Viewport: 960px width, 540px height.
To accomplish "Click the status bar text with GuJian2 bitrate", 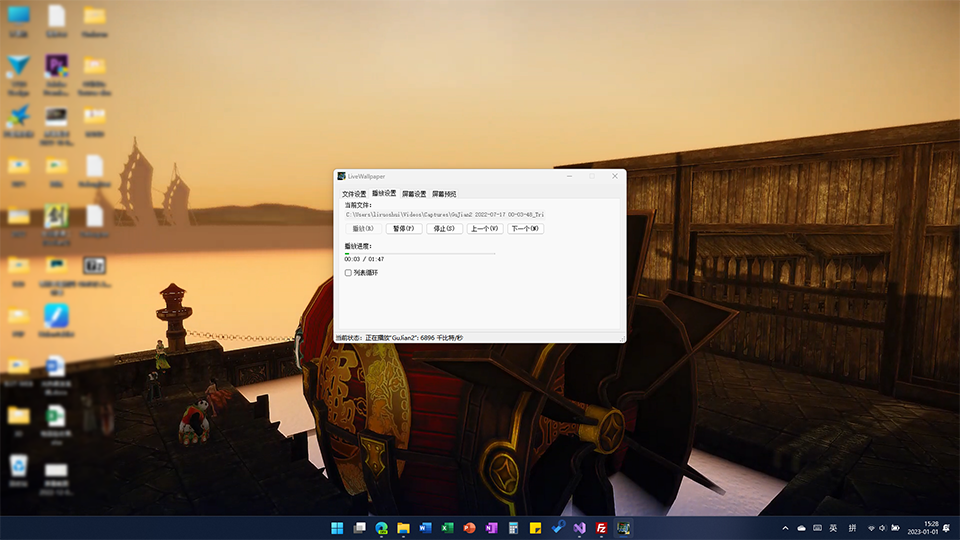I will 399,337.
